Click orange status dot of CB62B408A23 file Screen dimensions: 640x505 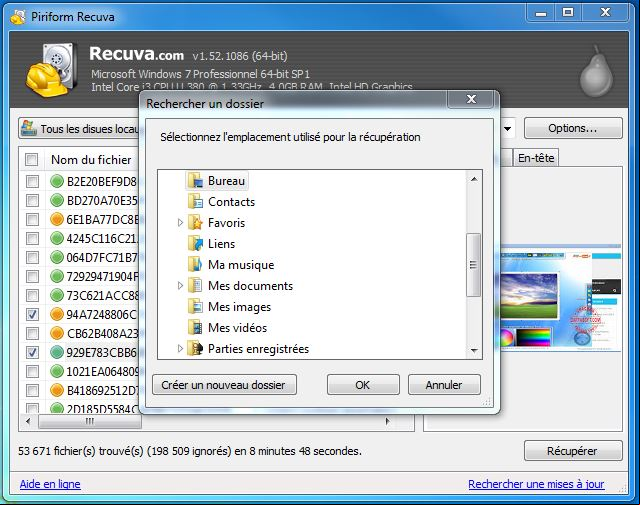pyautogui.click(x=57, y=333)
